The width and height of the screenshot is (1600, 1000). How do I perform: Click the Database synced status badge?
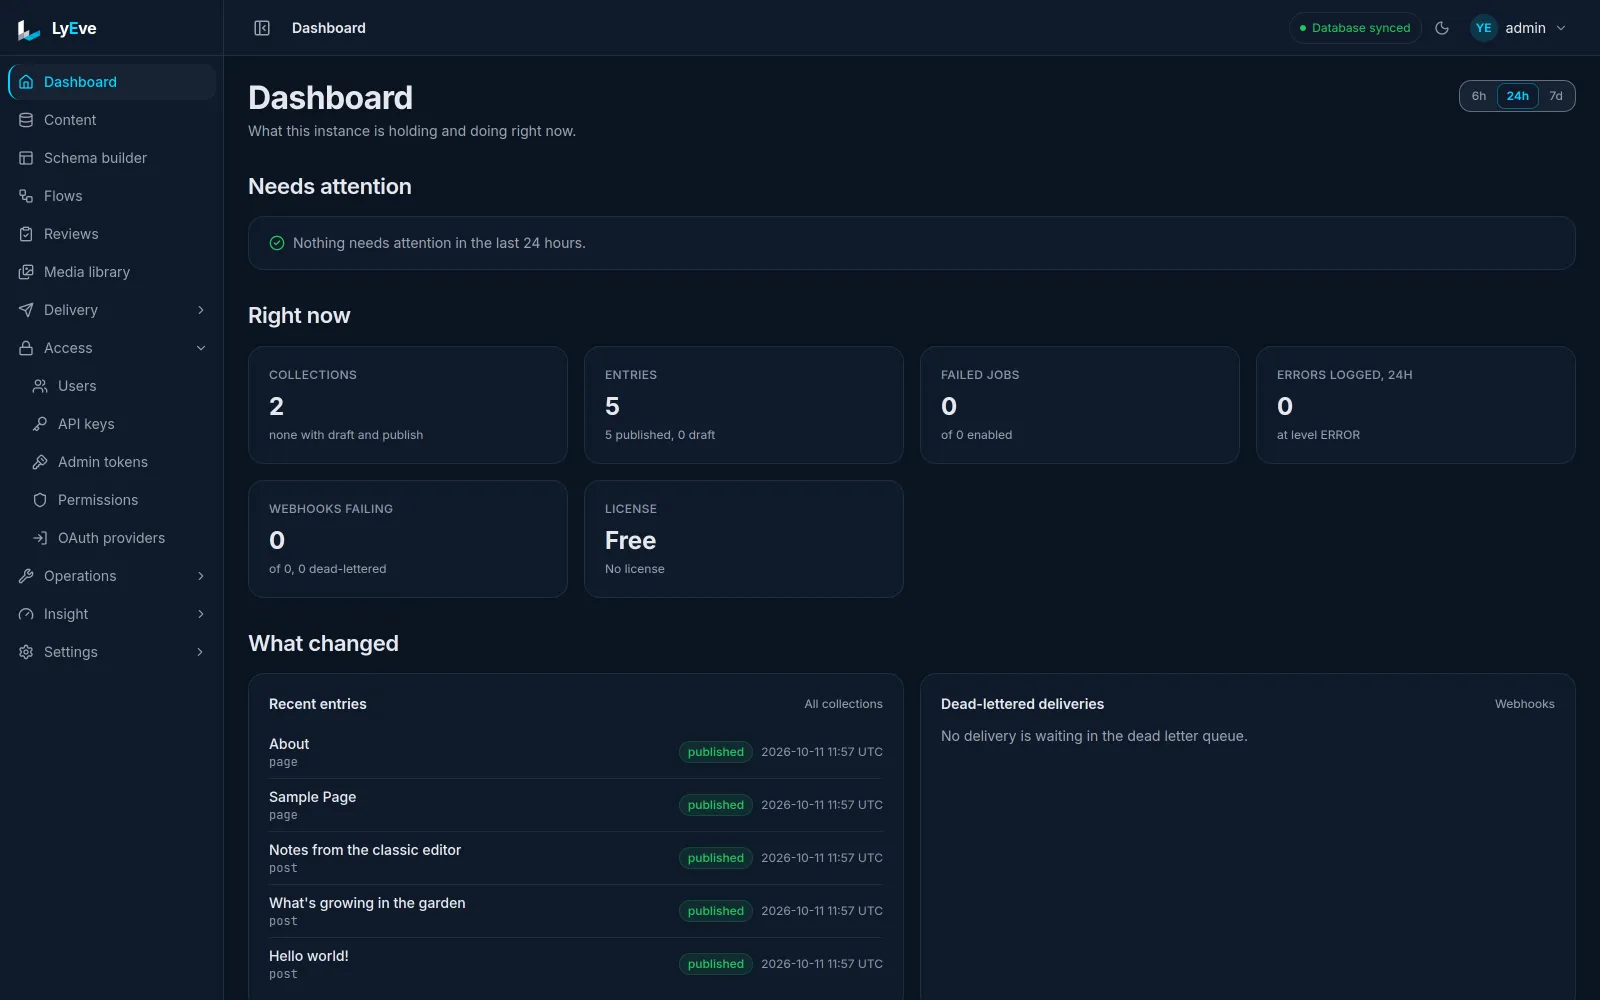tap(1355, 28)
